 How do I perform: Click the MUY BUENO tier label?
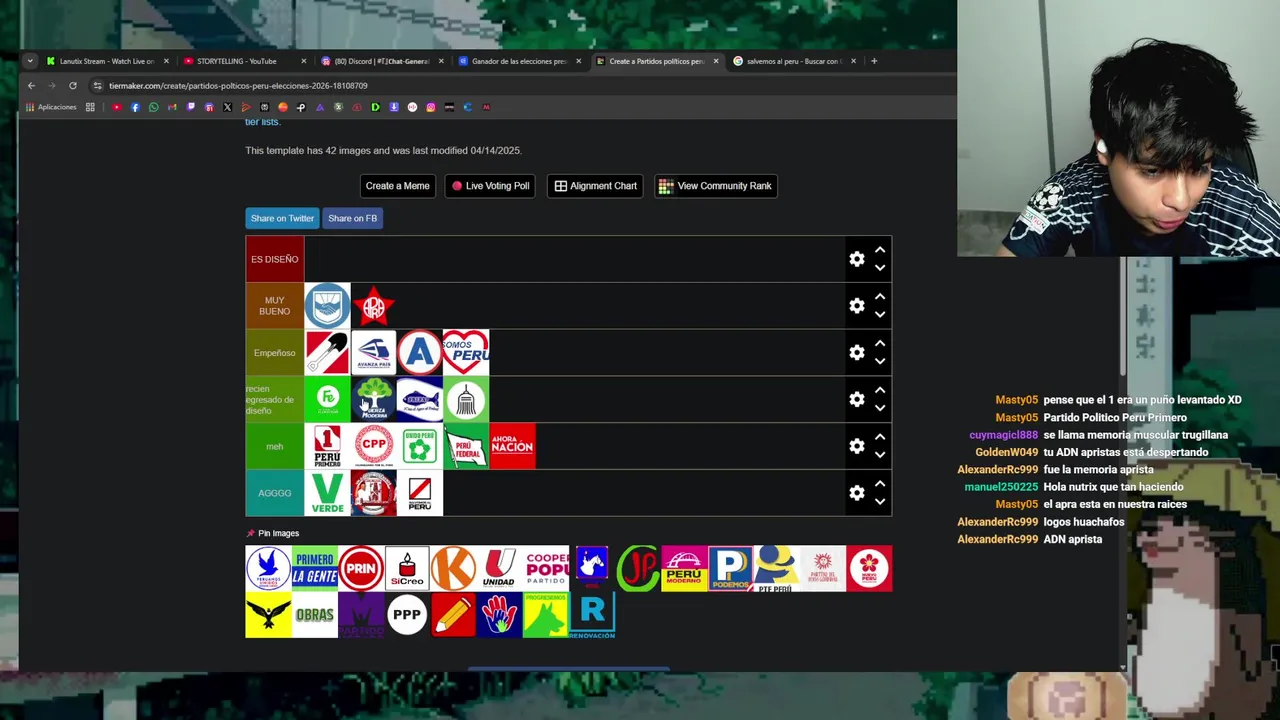275,306
